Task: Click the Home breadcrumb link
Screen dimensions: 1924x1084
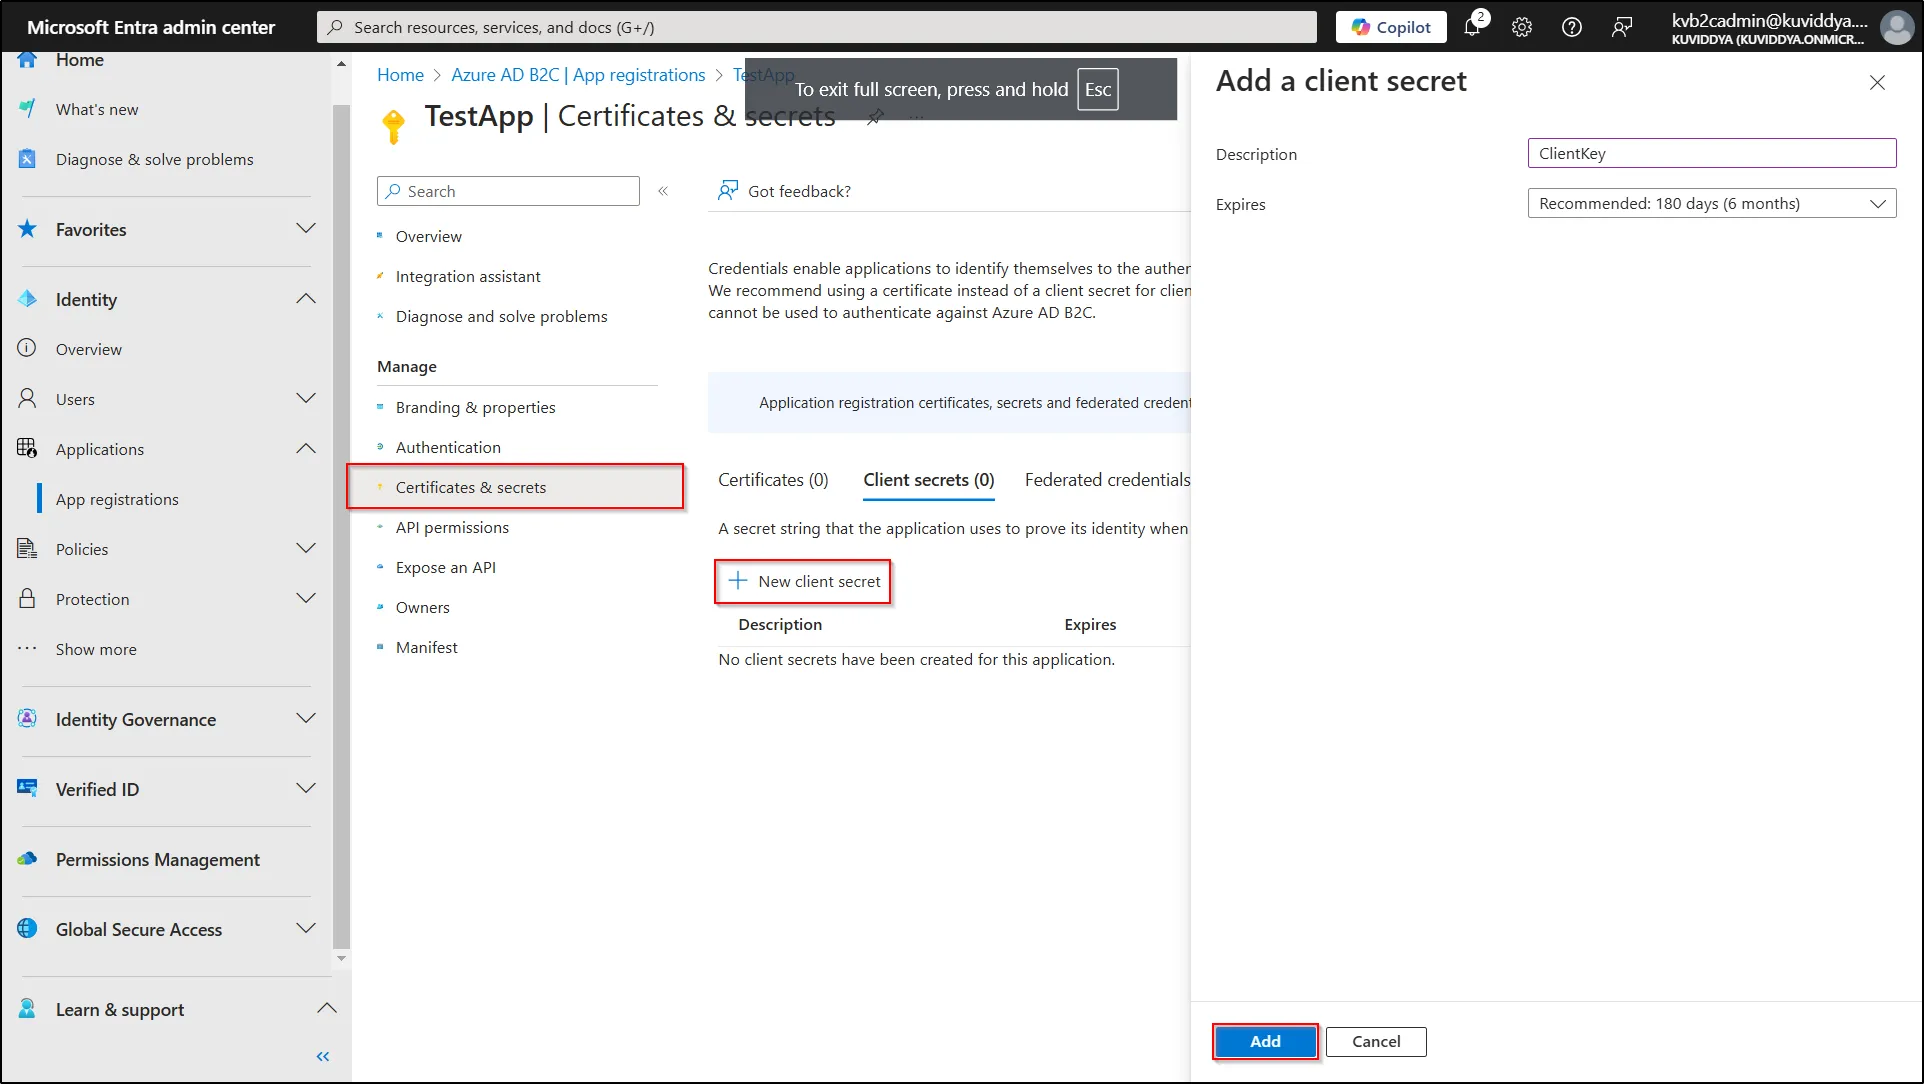Action: click(400, 75)
